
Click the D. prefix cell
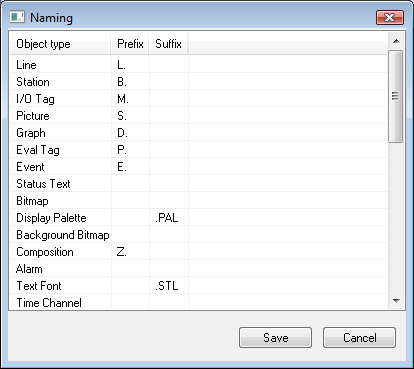pos(130,132)
